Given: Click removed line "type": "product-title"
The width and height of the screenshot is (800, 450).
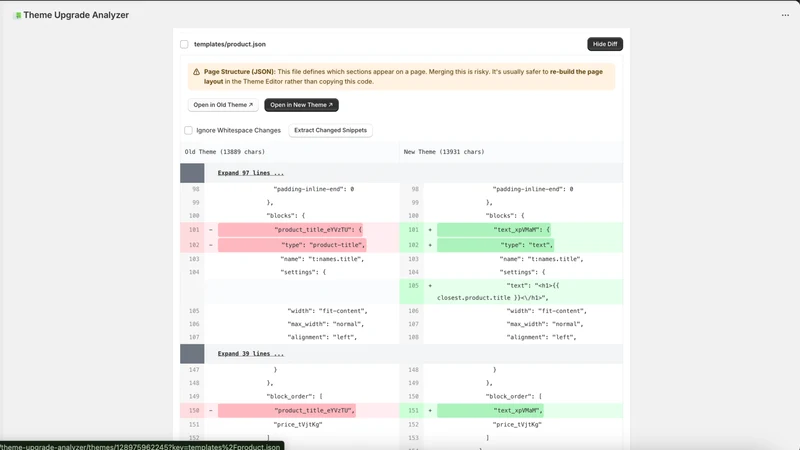Looking at the screenshot, I should [292, 245].
